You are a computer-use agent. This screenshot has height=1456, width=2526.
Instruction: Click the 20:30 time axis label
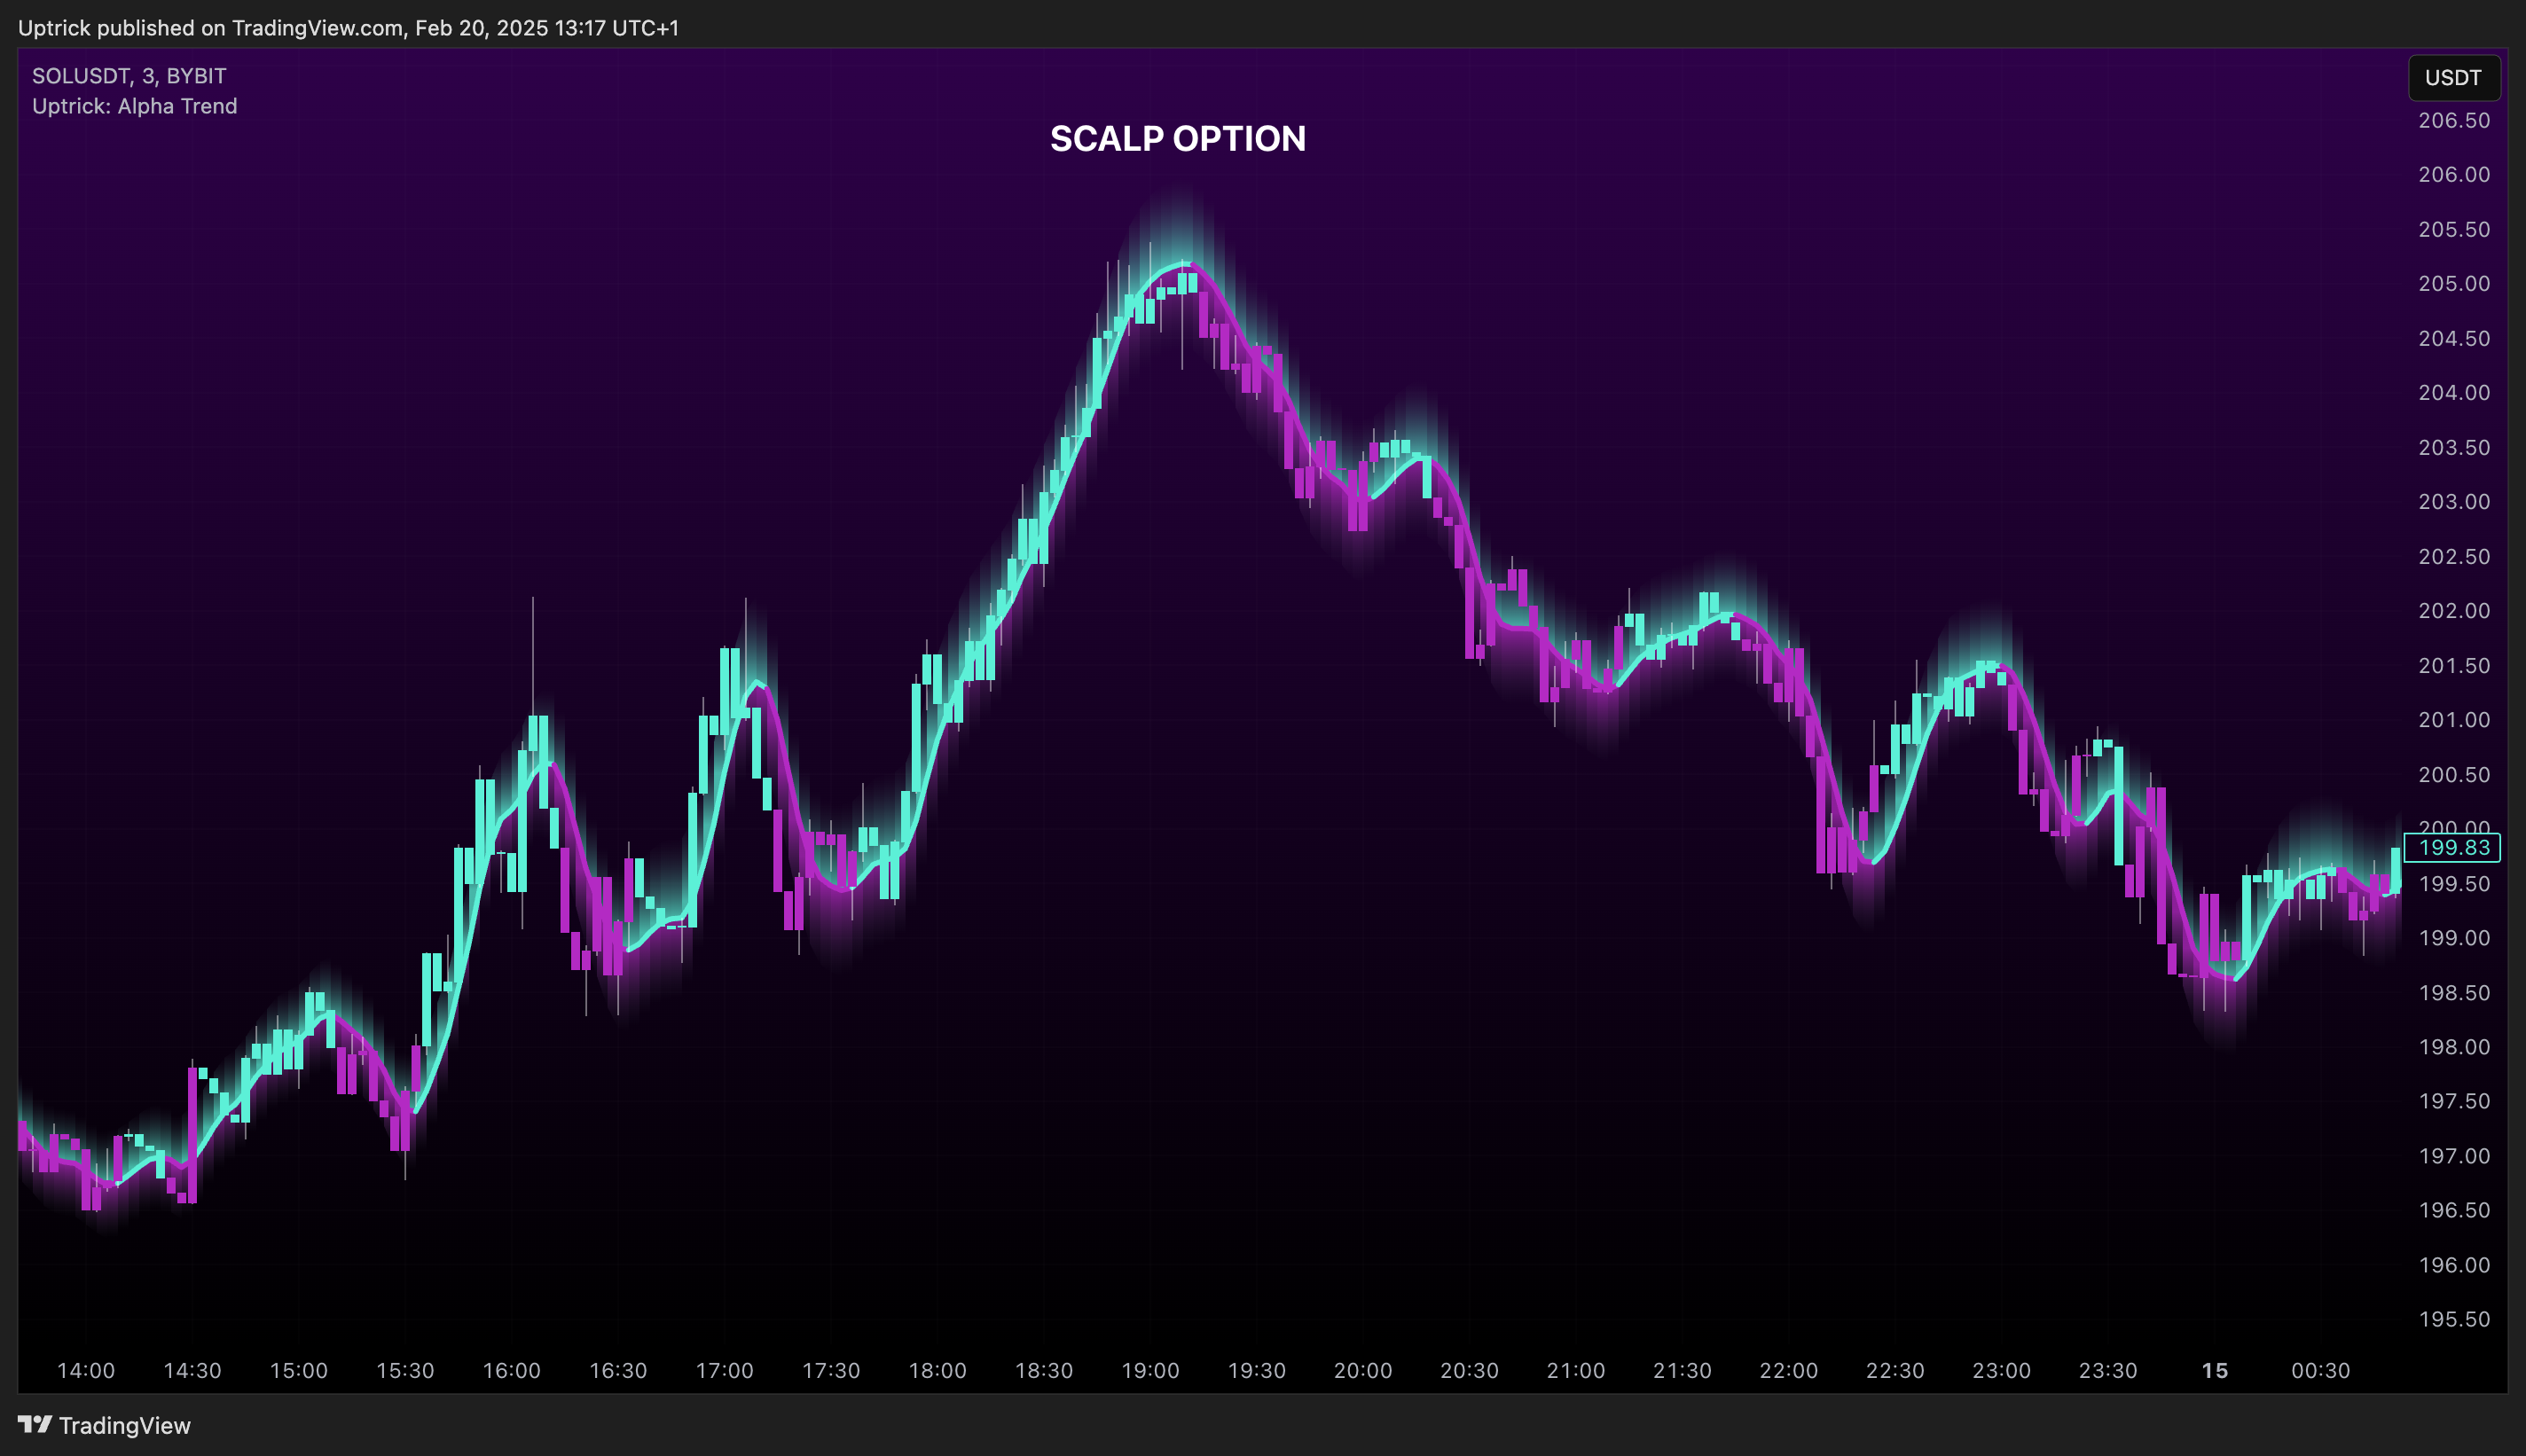pyautogui.click(x=1469, y=1371)
